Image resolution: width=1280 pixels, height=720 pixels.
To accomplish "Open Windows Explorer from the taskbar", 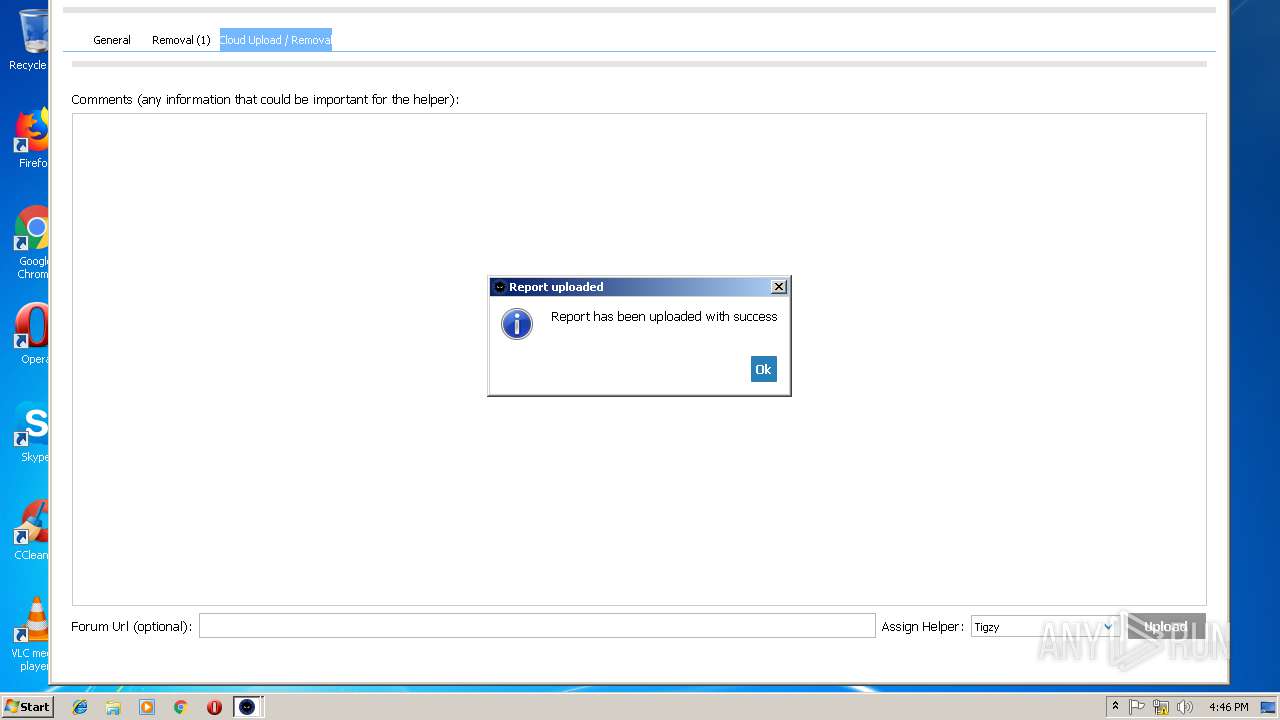I will 113,707.
